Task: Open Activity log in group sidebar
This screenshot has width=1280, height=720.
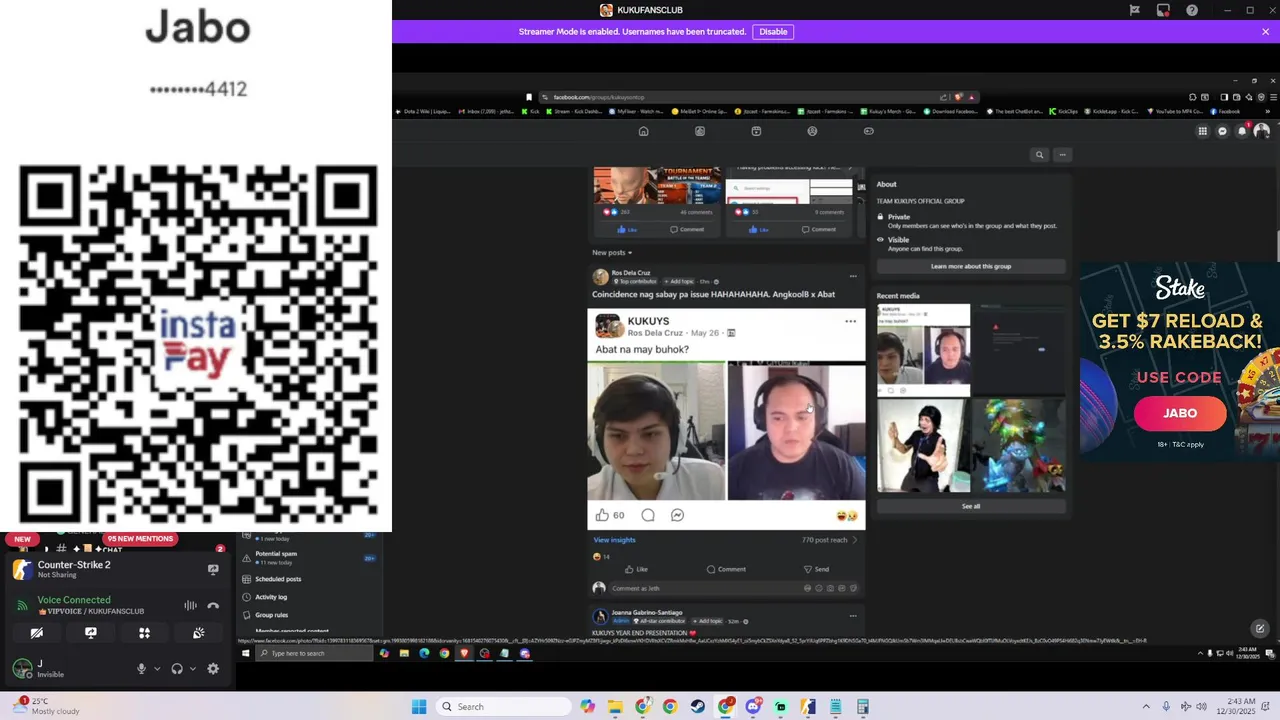Action: (271, 597)
